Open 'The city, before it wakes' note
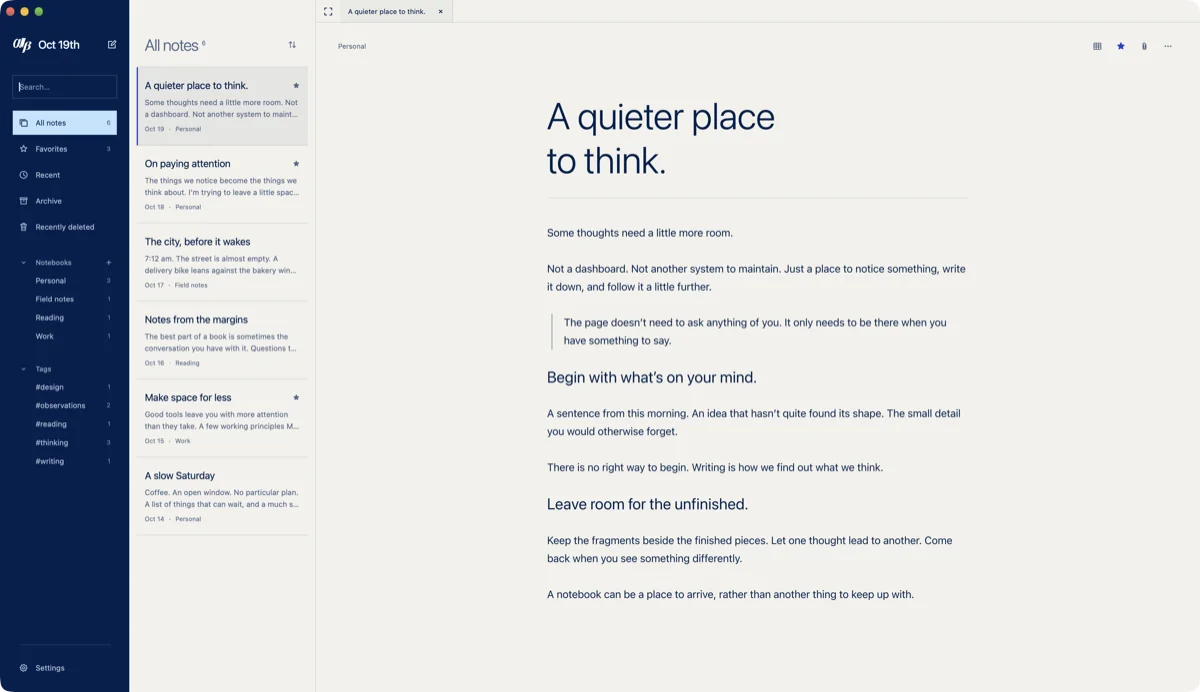Viewport: 1200px width, 692px height. [222, 262]
